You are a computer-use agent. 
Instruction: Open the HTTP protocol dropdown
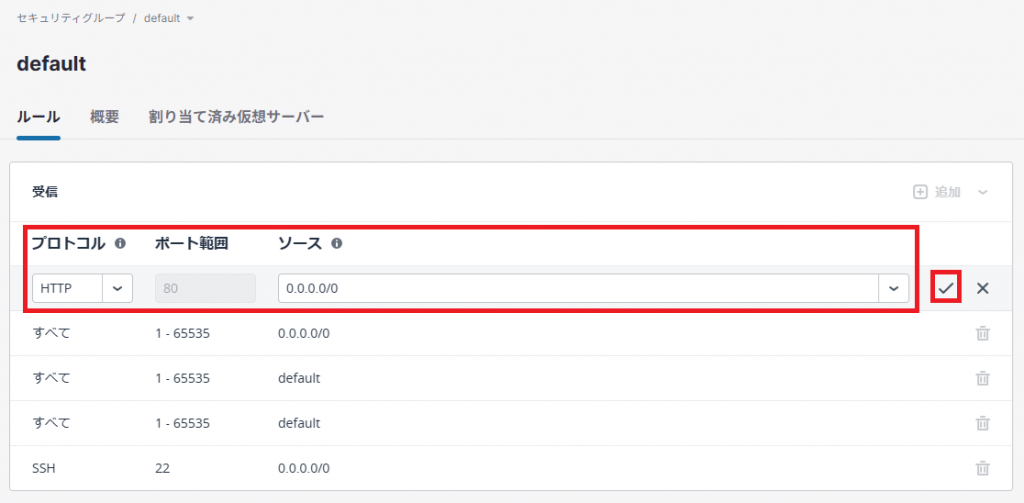tap(118, 288)
